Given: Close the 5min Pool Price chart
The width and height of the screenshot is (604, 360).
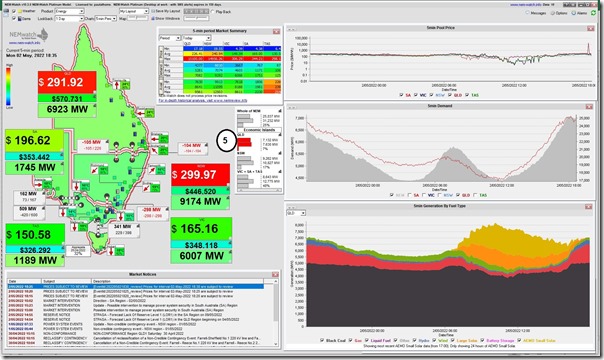Looking at the screenshot, I should 591,28.
